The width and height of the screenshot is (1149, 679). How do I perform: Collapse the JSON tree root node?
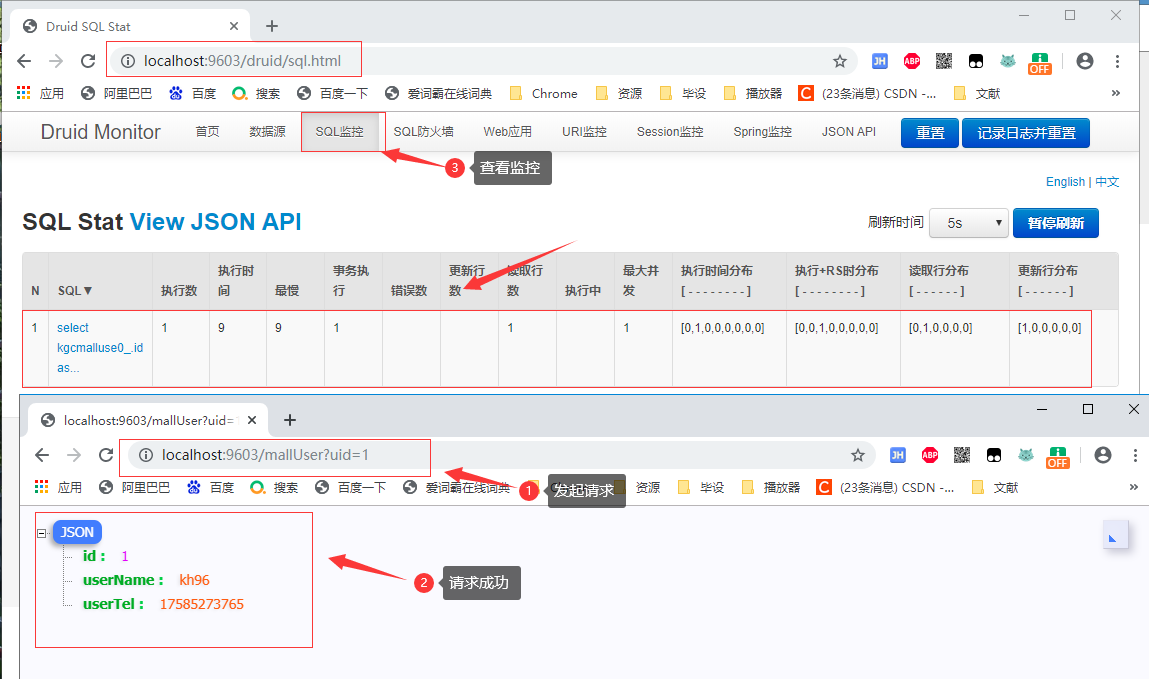[42, 533]
